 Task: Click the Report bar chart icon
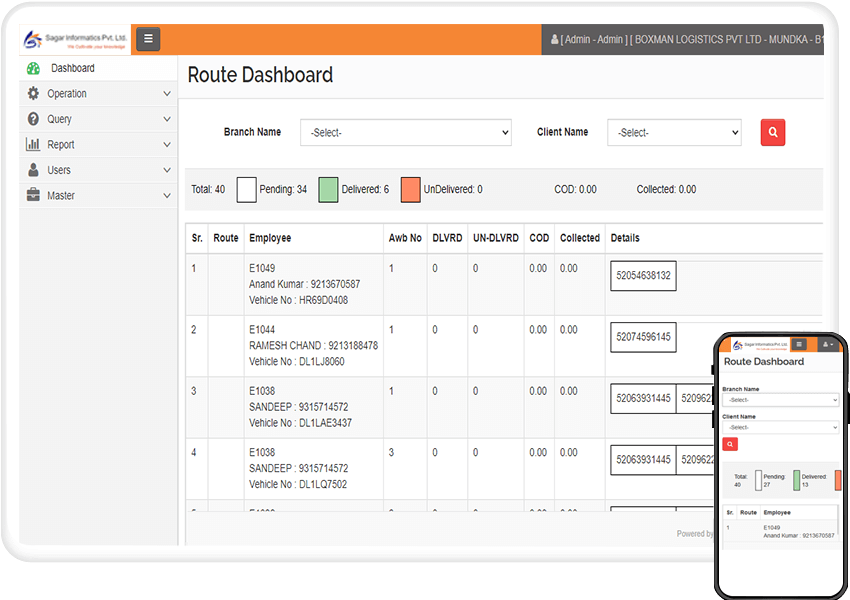33,145
